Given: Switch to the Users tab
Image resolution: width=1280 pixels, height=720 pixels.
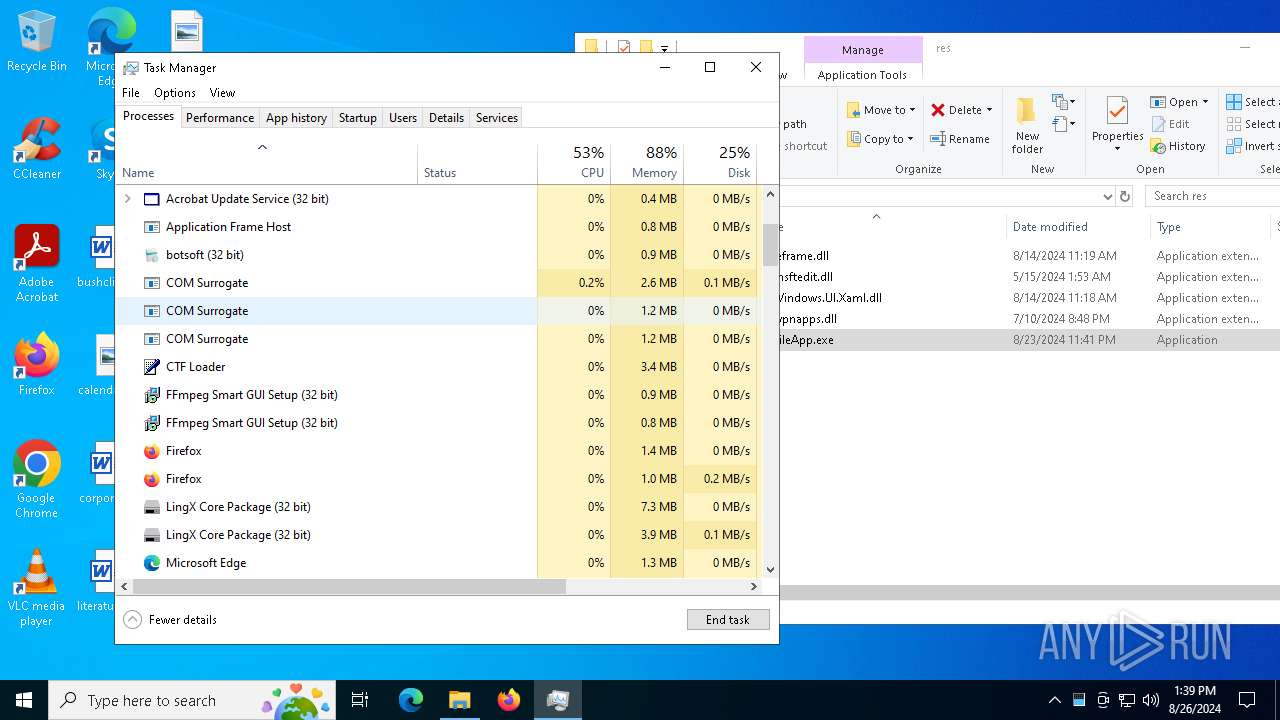Looking at the screenshot, I should pyautogui.click(x=403, y=117).
